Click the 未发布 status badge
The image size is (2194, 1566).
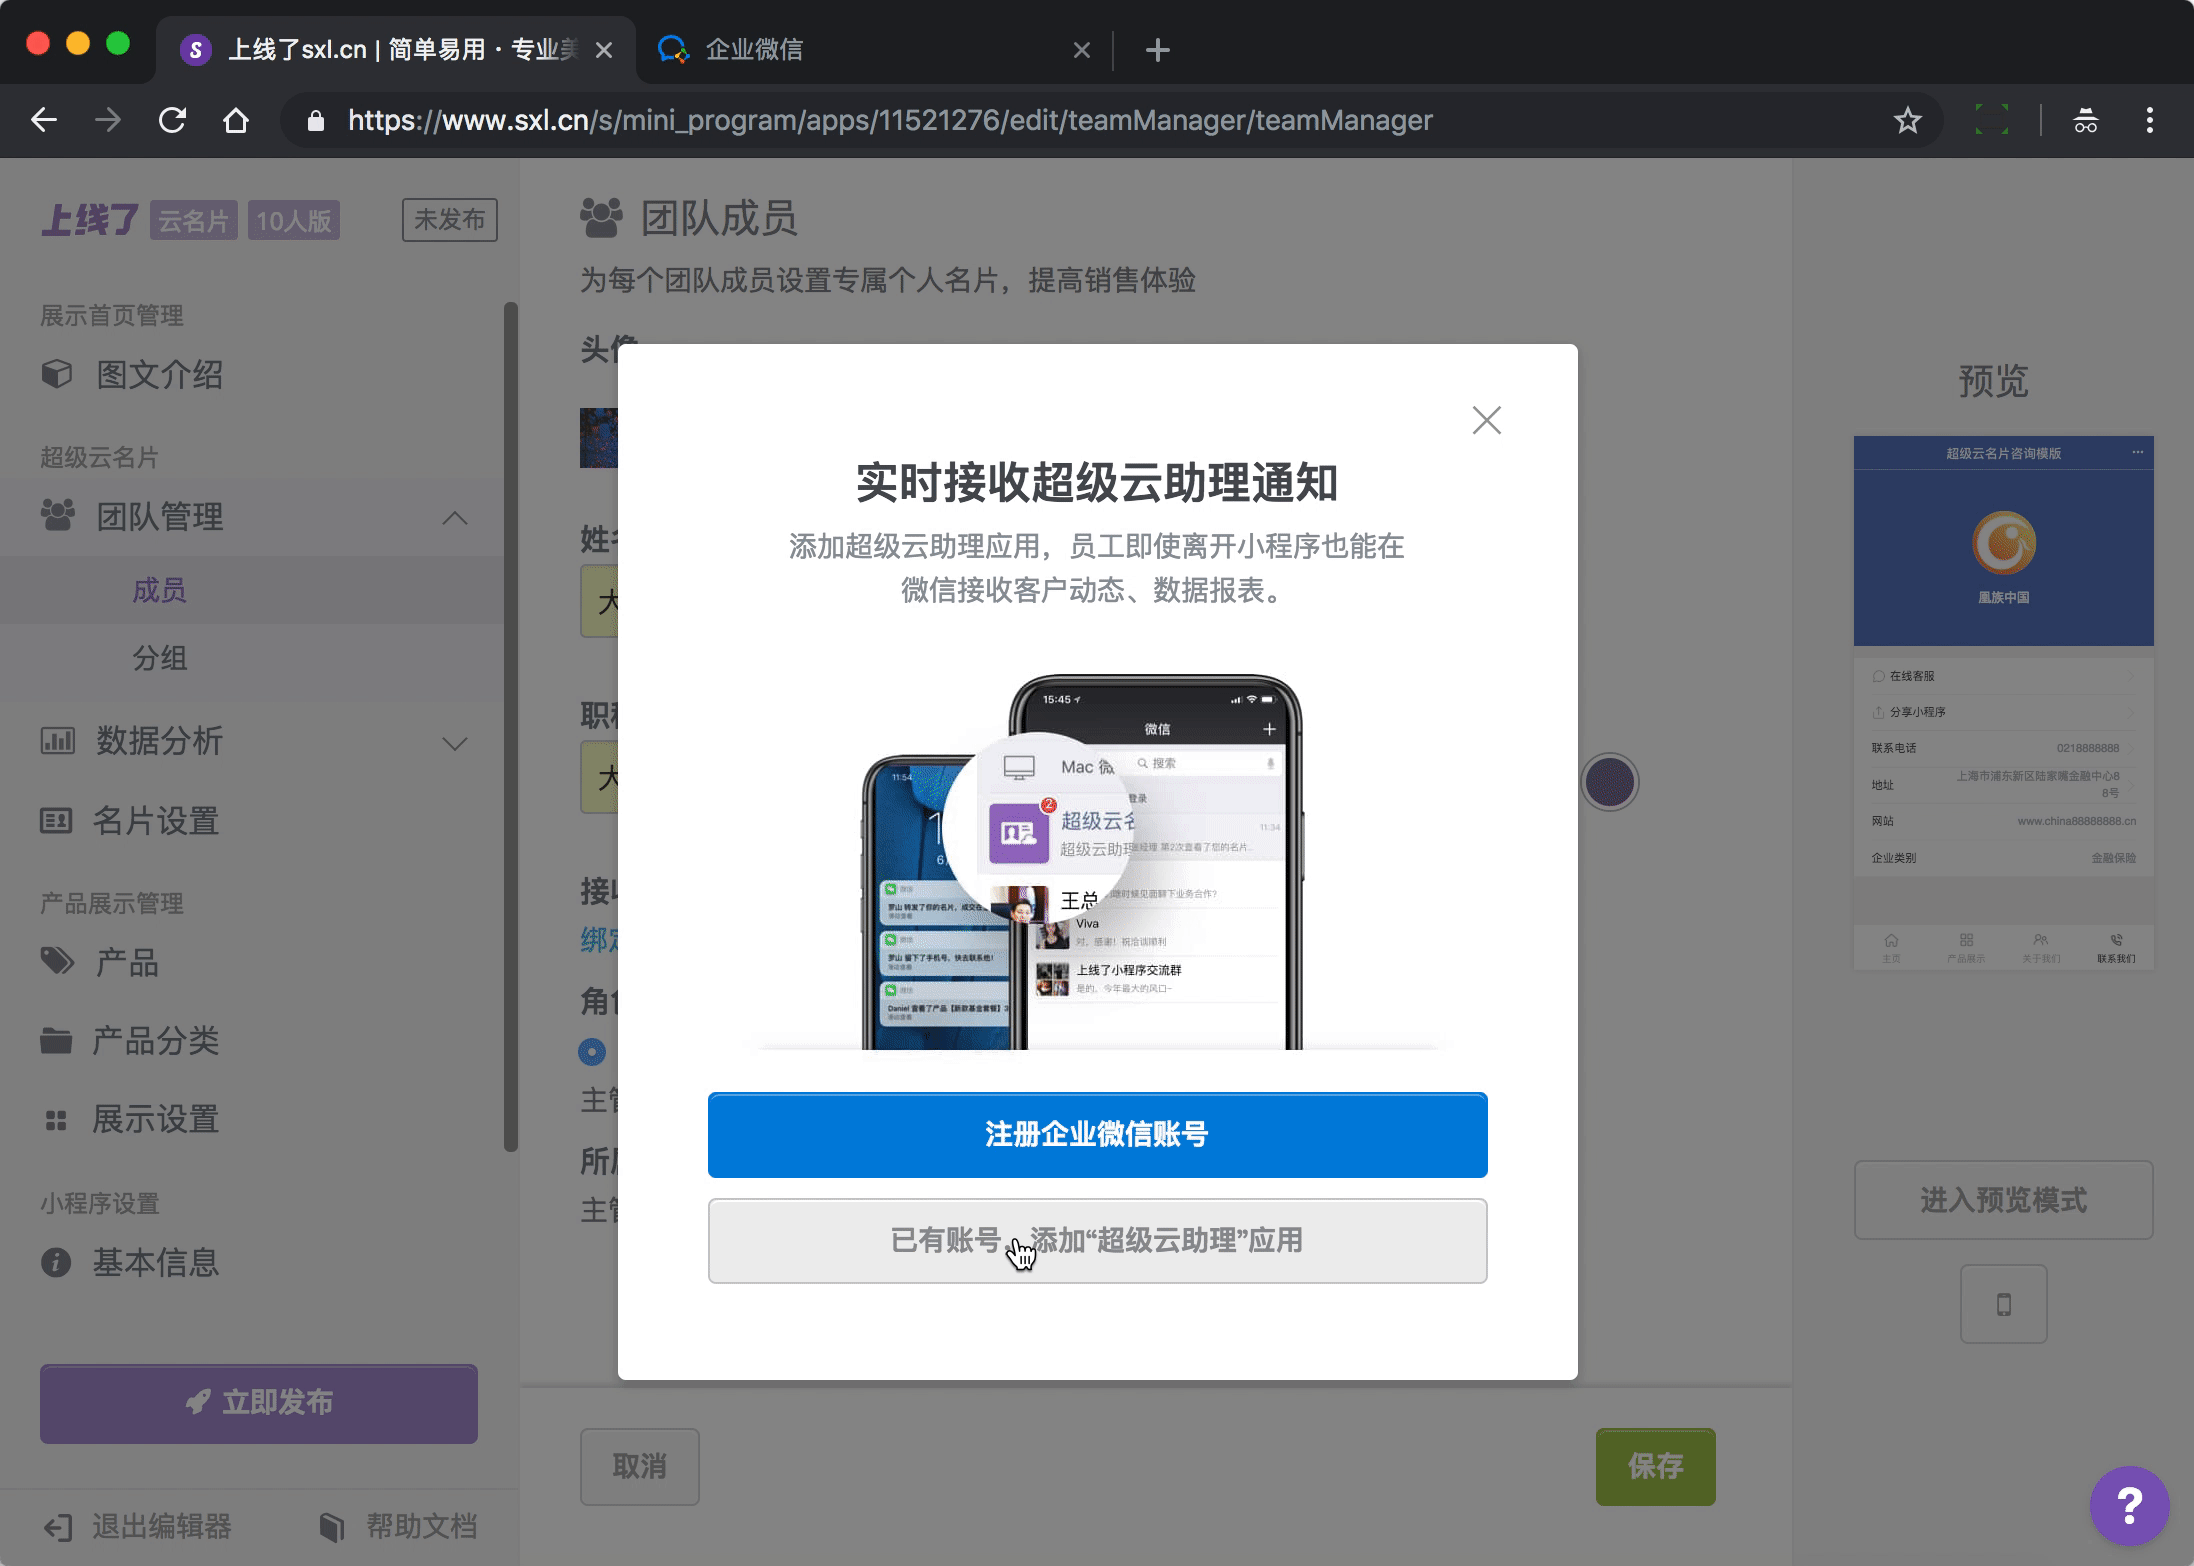coord(449,220)
